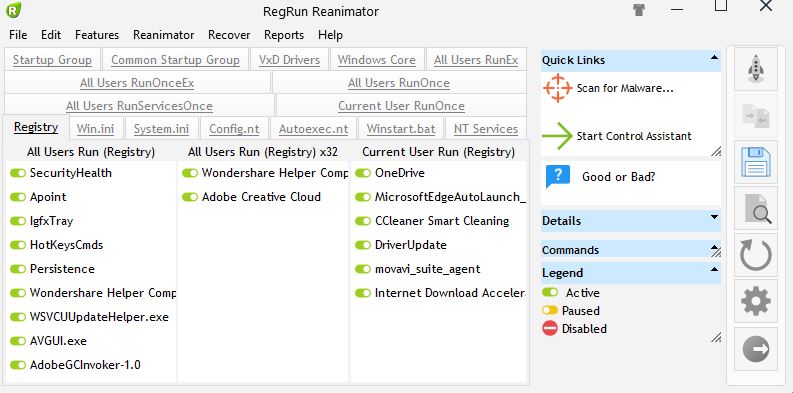This screenshot has height=393, width=793.
Task: Click the circular refresh arrow icon
Action: coord(756,254)
